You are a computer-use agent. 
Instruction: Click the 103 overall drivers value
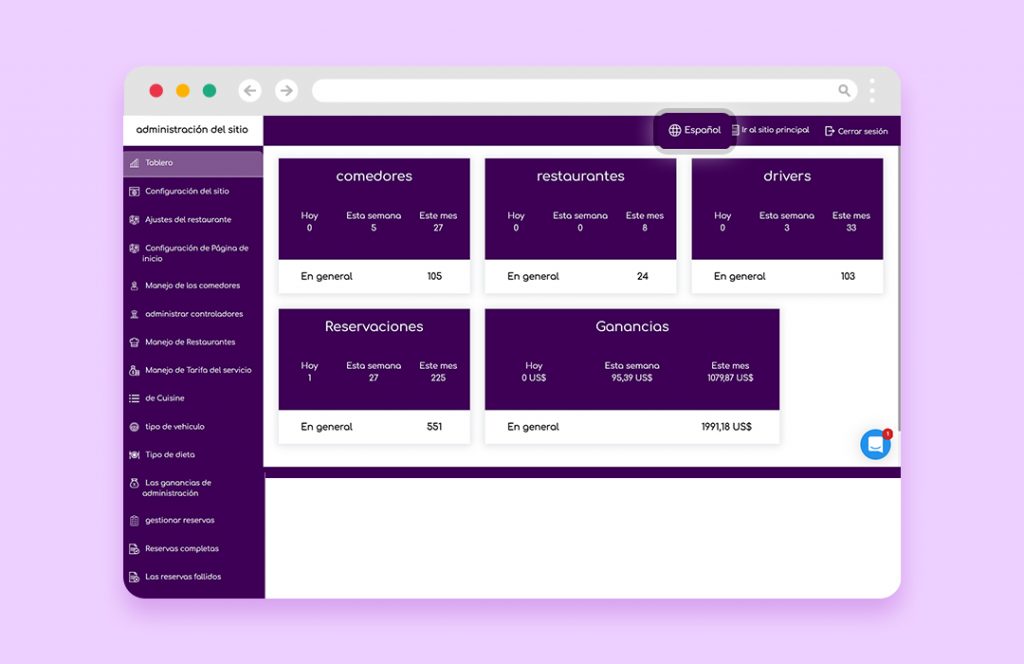[848, 276]
